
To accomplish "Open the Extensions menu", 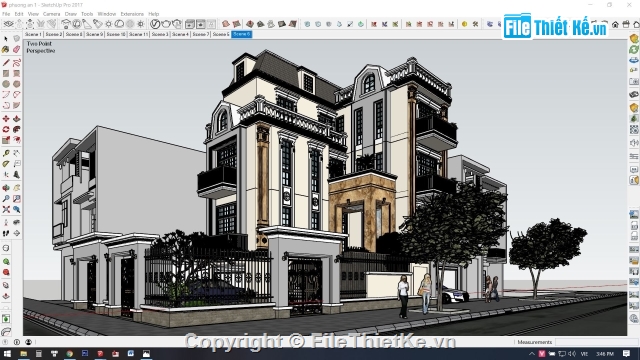I will tap(132, 14).
